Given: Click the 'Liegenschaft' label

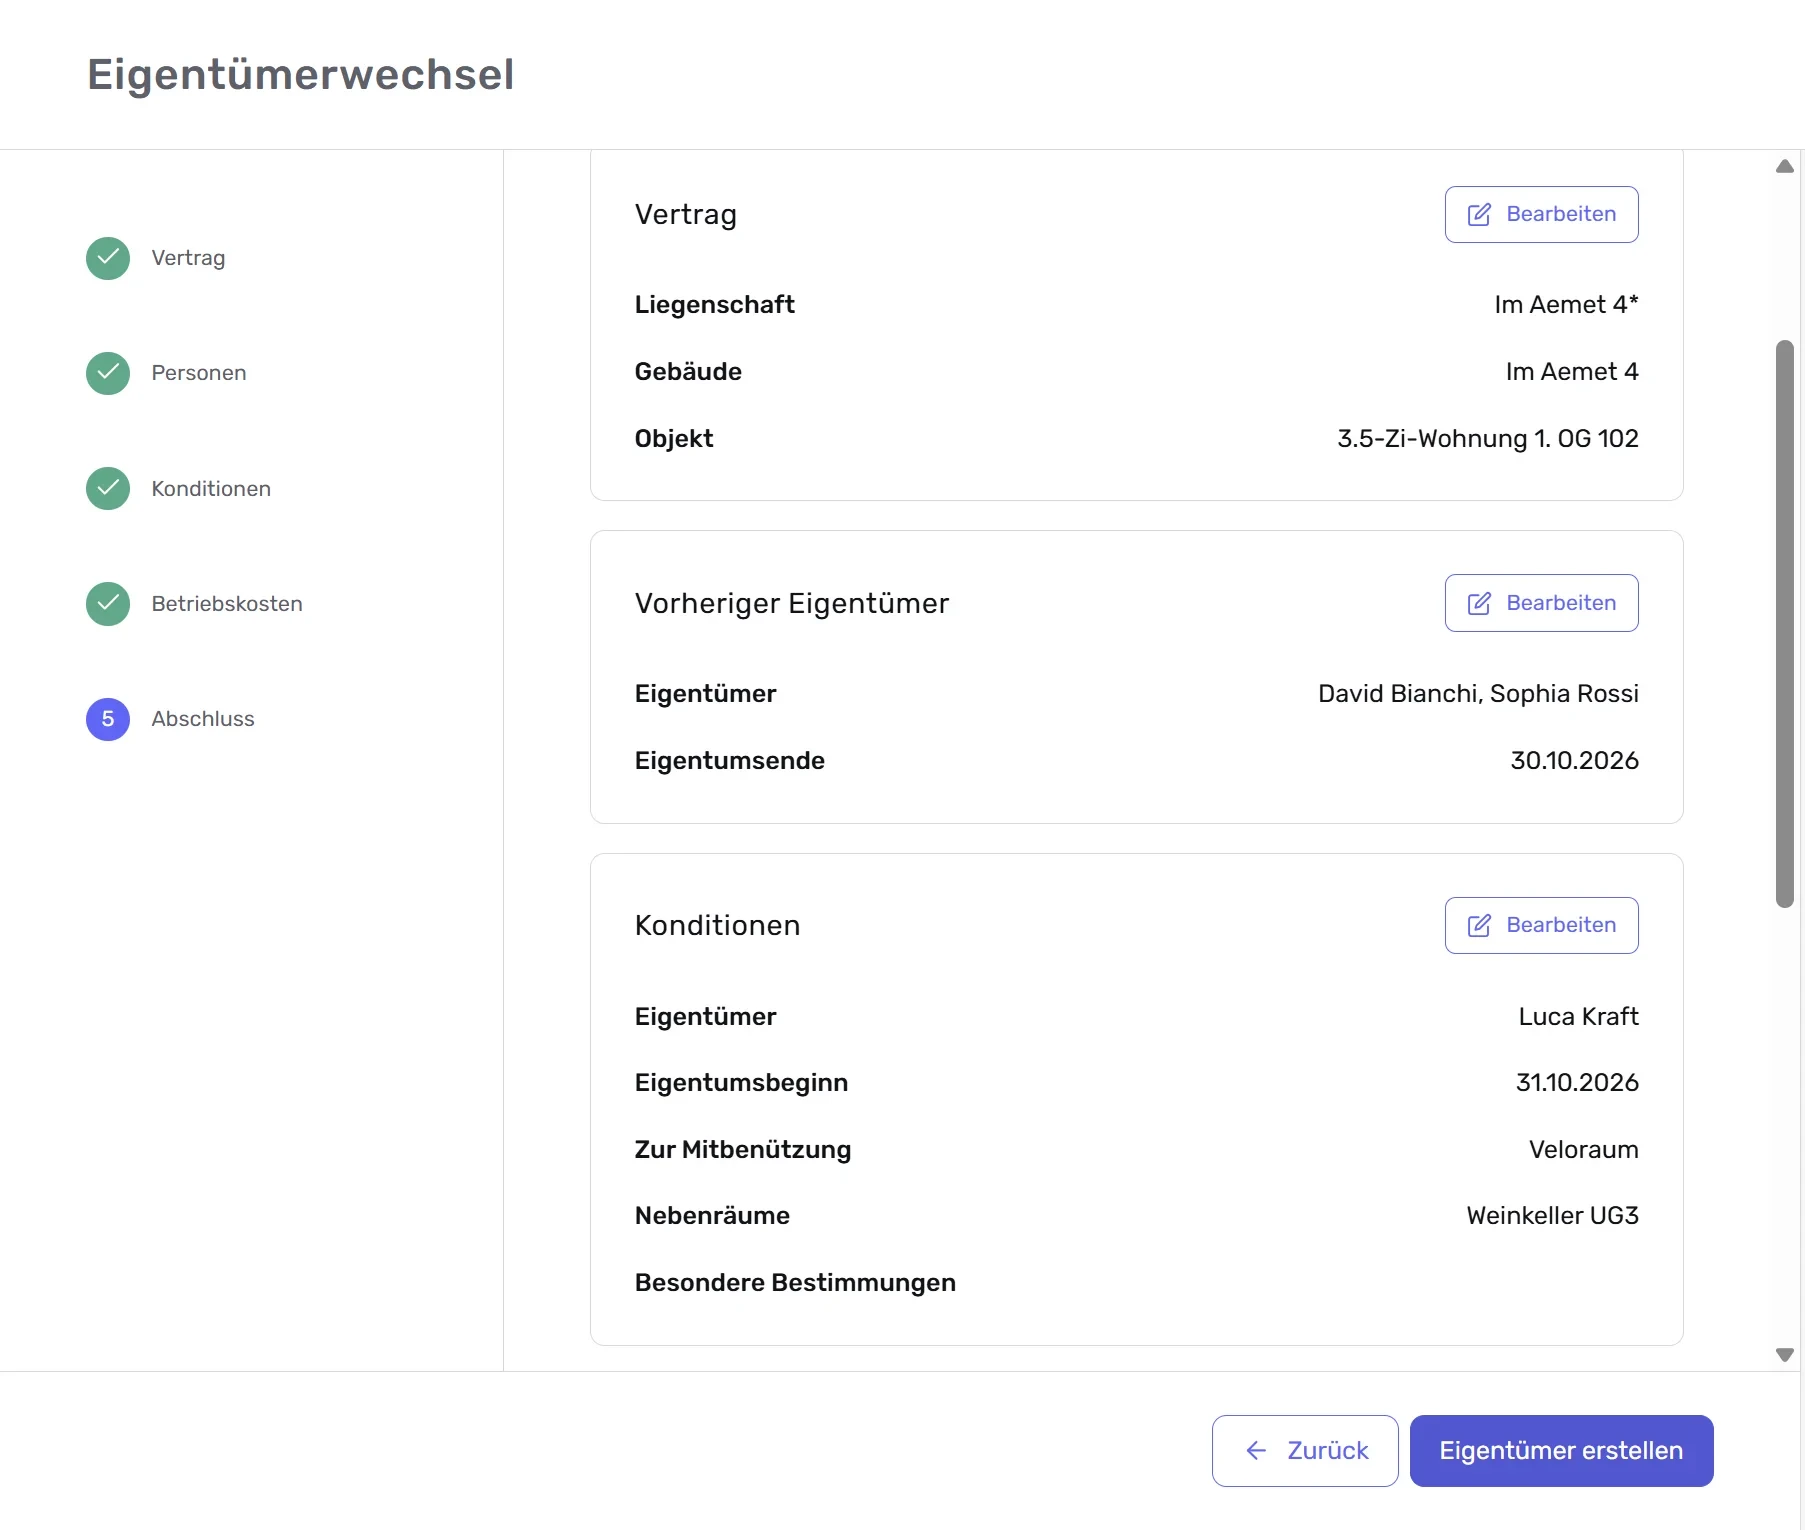Looking at the screenshot, I should click(715, 305).
